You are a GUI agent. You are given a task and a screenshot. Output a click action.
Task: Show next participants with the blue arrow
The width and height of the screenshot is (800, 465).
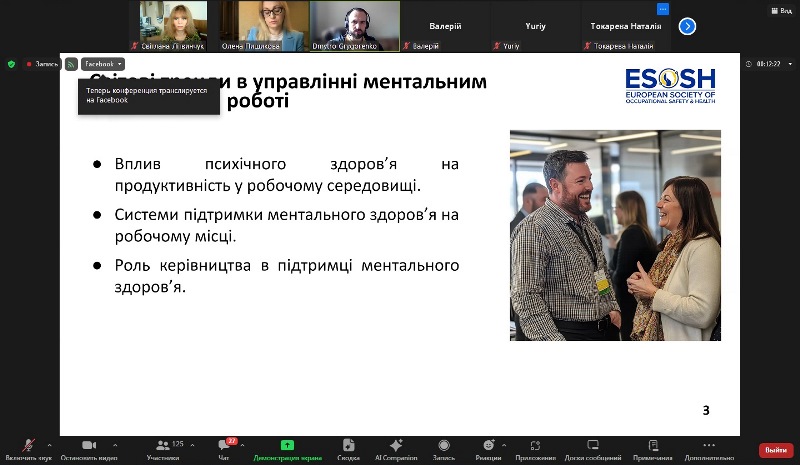point(687,26)
